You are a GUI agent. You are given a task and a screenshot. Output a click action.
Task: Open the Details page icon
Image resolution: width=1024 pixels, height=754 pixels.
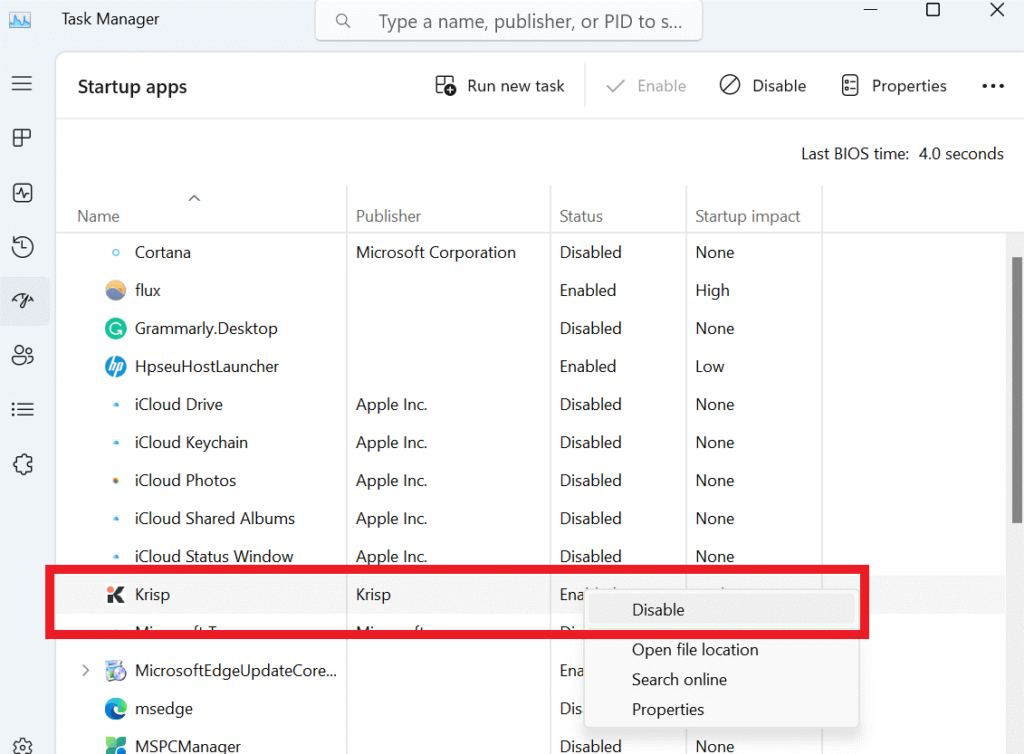(x=22, y=409)
